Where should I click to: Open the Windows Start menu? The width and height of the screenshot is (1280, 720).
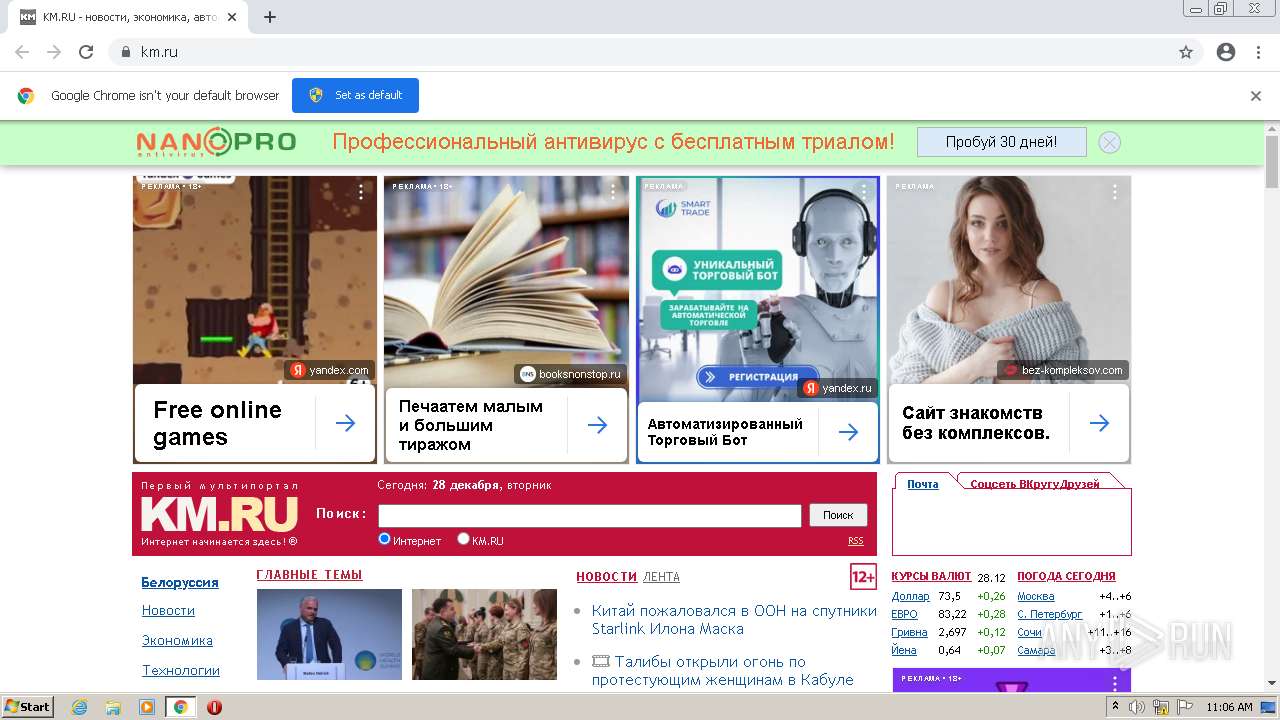28,706
